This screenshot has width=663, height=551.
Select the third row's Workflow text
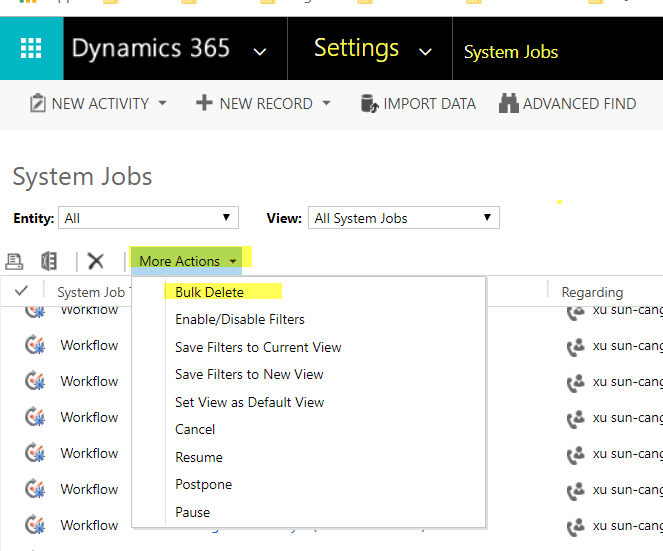89,381
